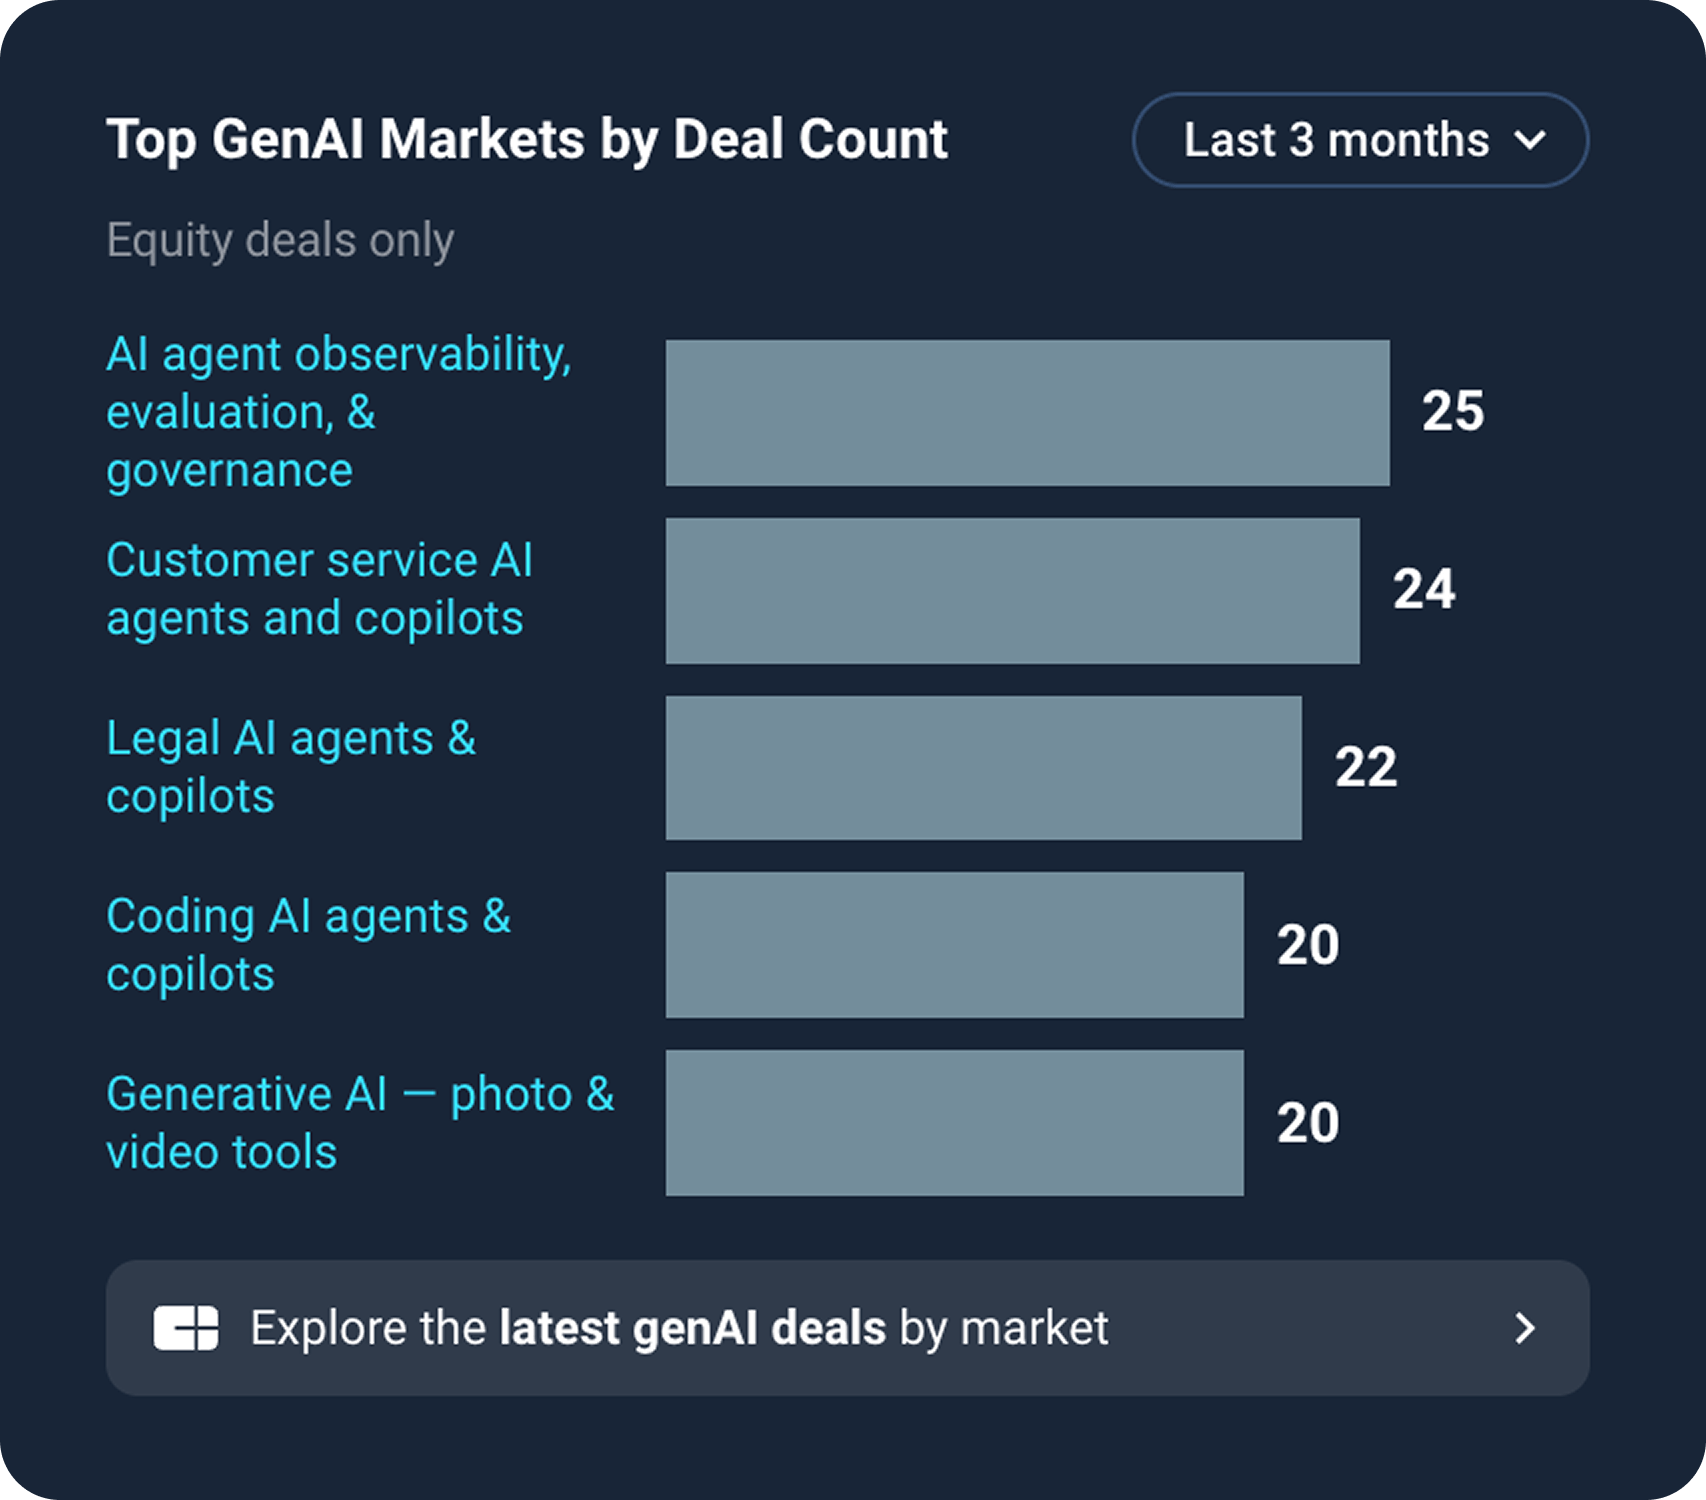Viewport: 1706px width, 1500px height.
Task: Click the bar for AI agent observability
Action: pyautogui.click(x=1027, y=413)
